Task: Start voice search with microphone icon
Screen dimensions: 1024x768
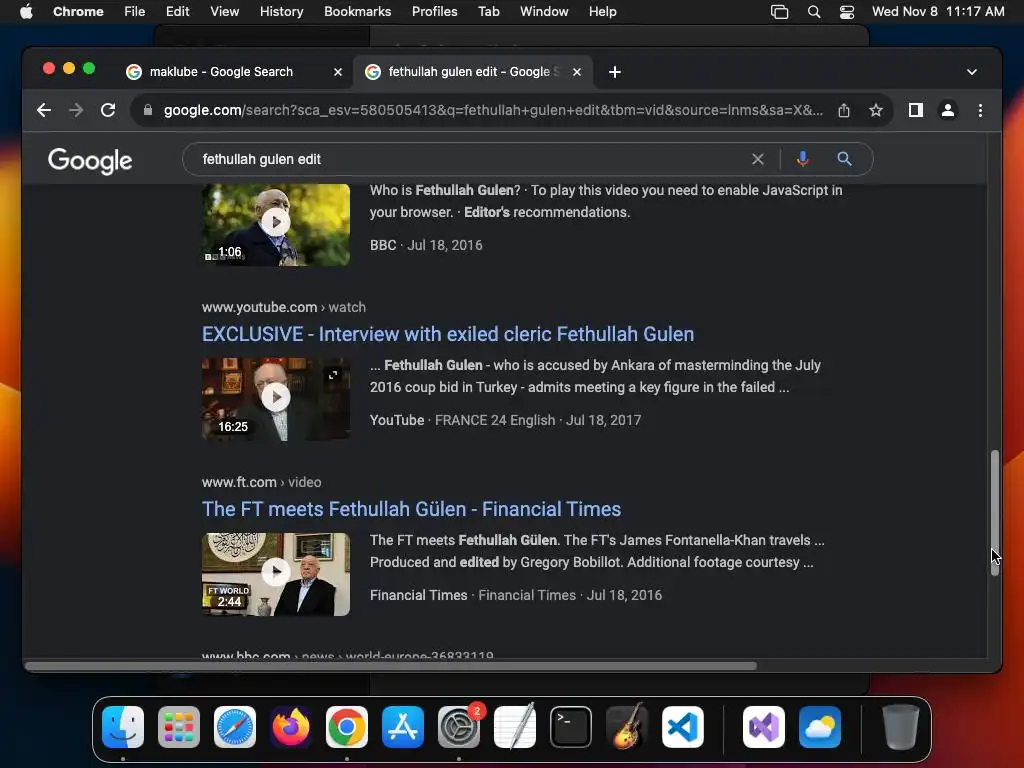Action: click(x=803, y=159)
